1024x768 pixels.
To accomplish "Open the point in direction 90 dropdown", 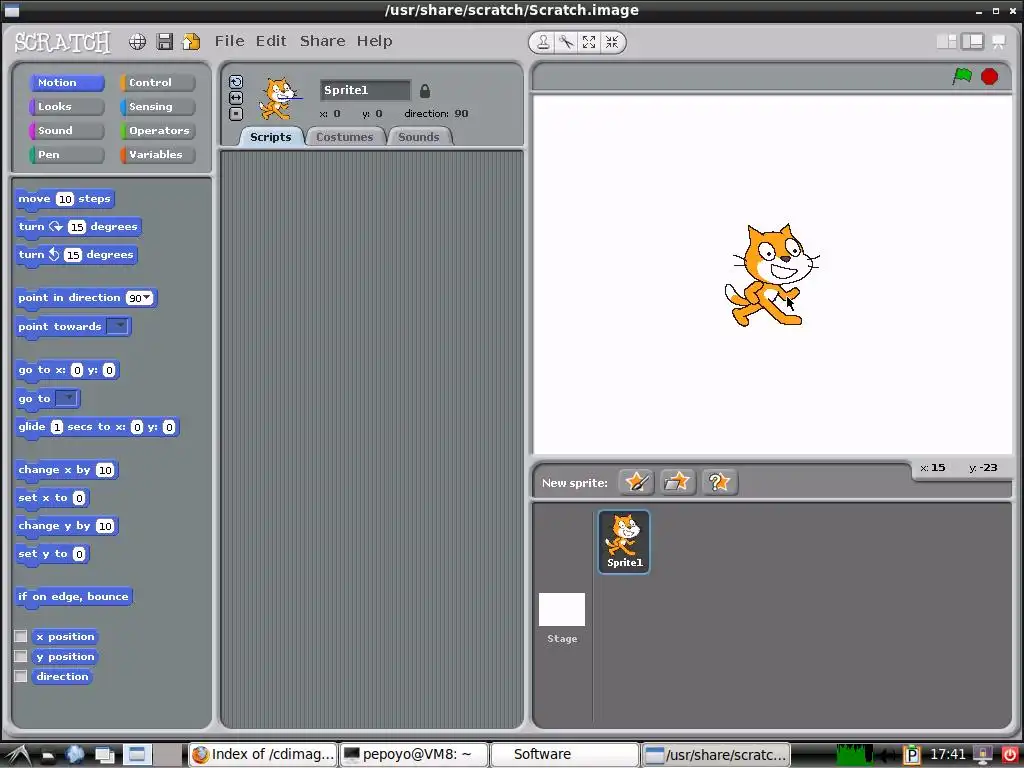I will click(147, 298).
